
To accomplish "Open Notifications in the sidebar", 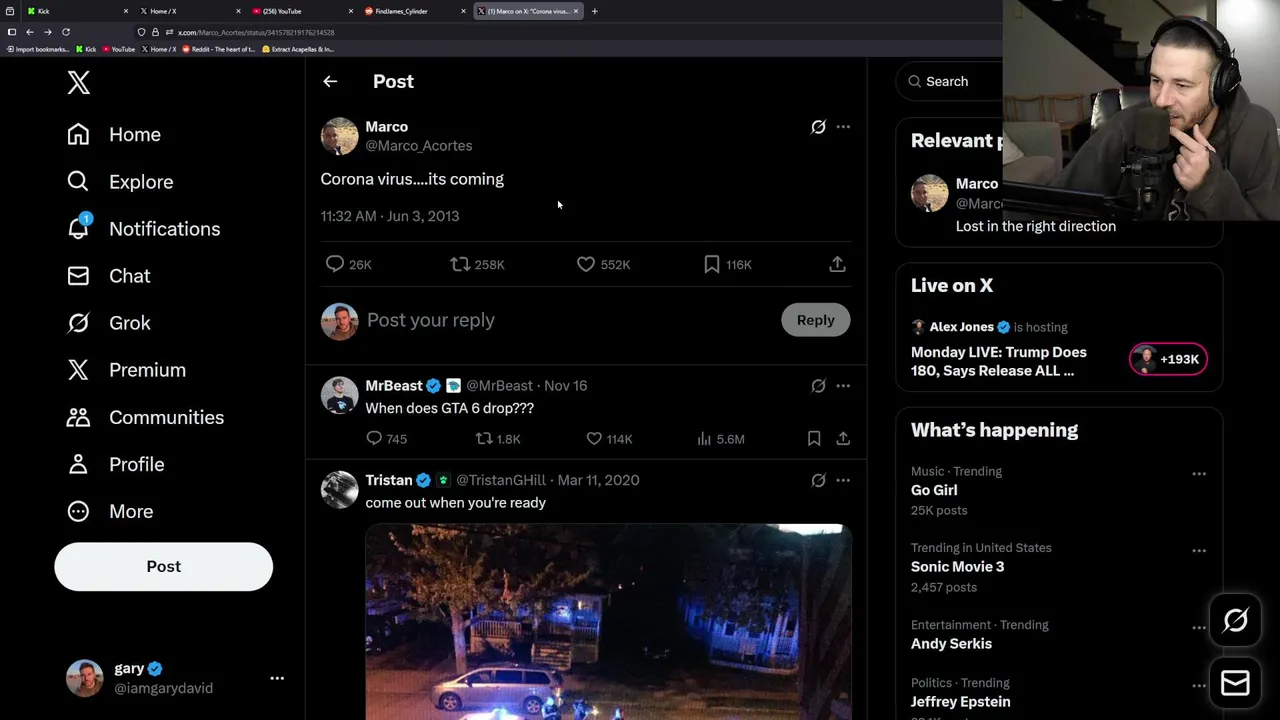I will point(143,228).
